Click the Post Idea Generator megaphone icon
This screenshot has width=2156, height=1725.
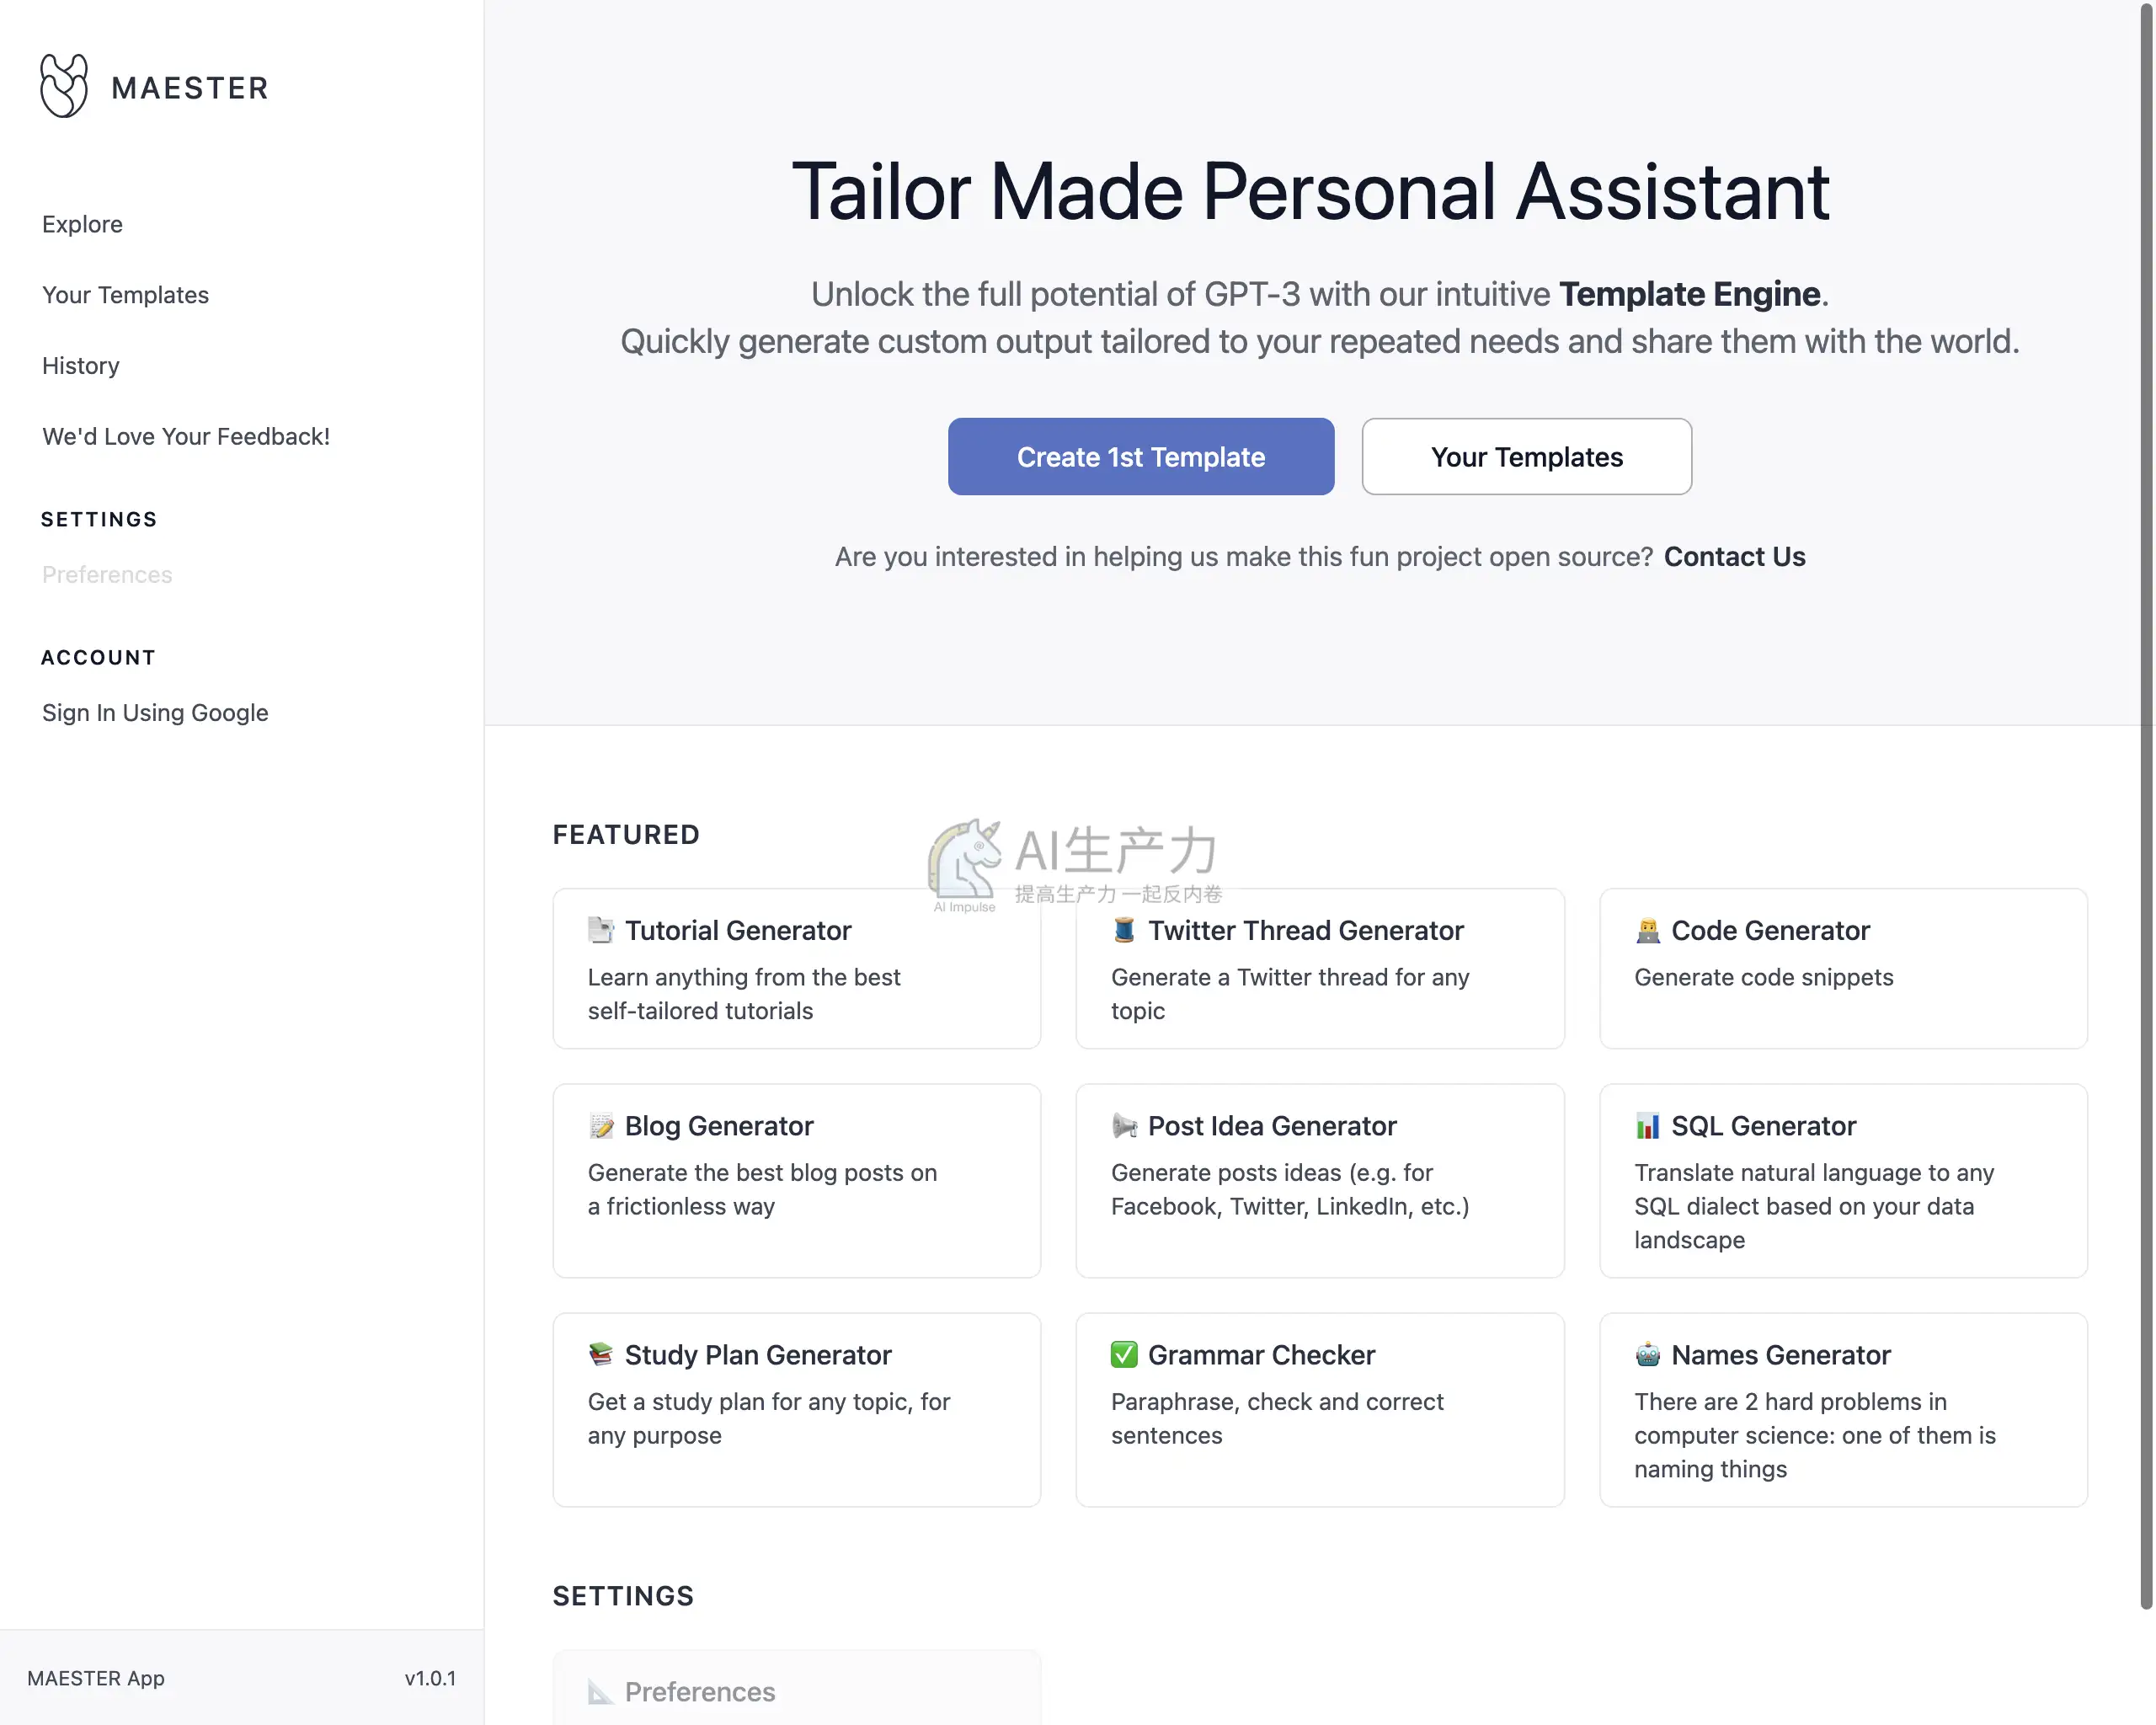click(1124, 1126)
